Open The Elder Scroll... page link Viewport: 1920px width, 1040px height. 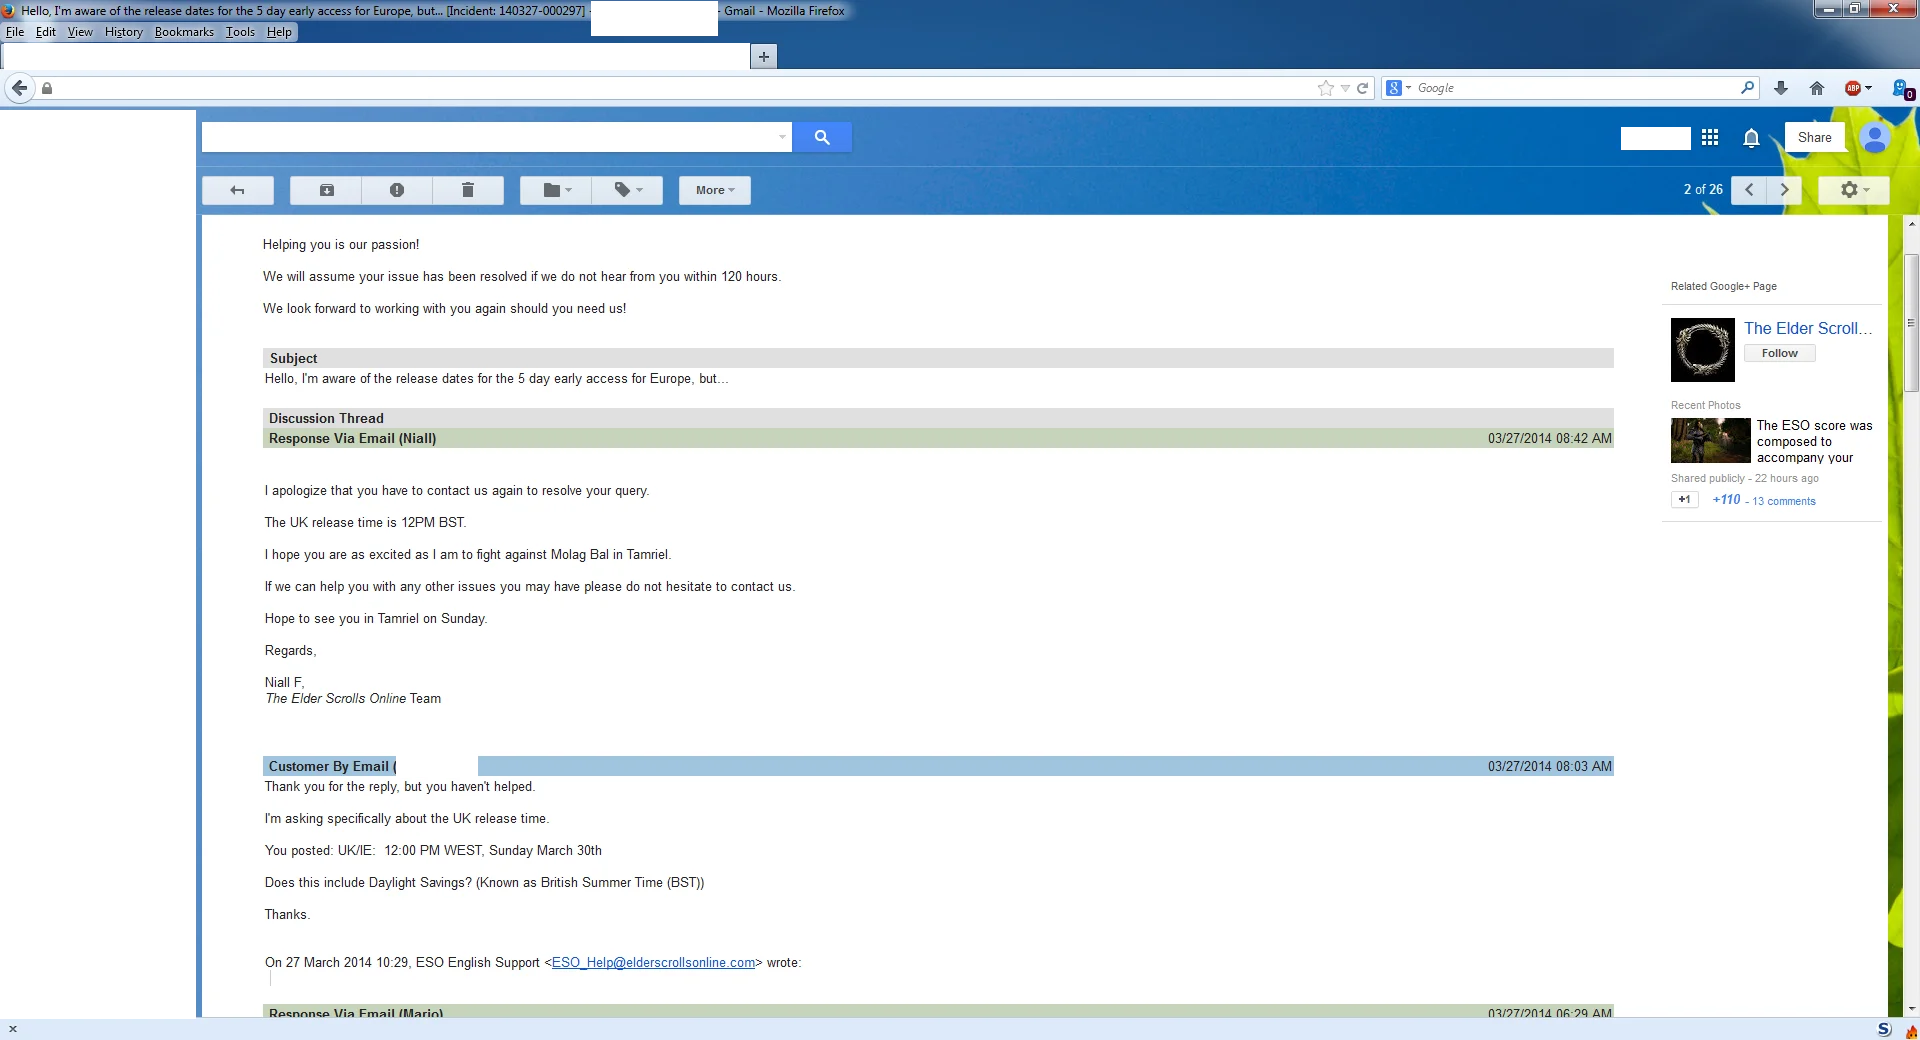tap(1808, 328)
